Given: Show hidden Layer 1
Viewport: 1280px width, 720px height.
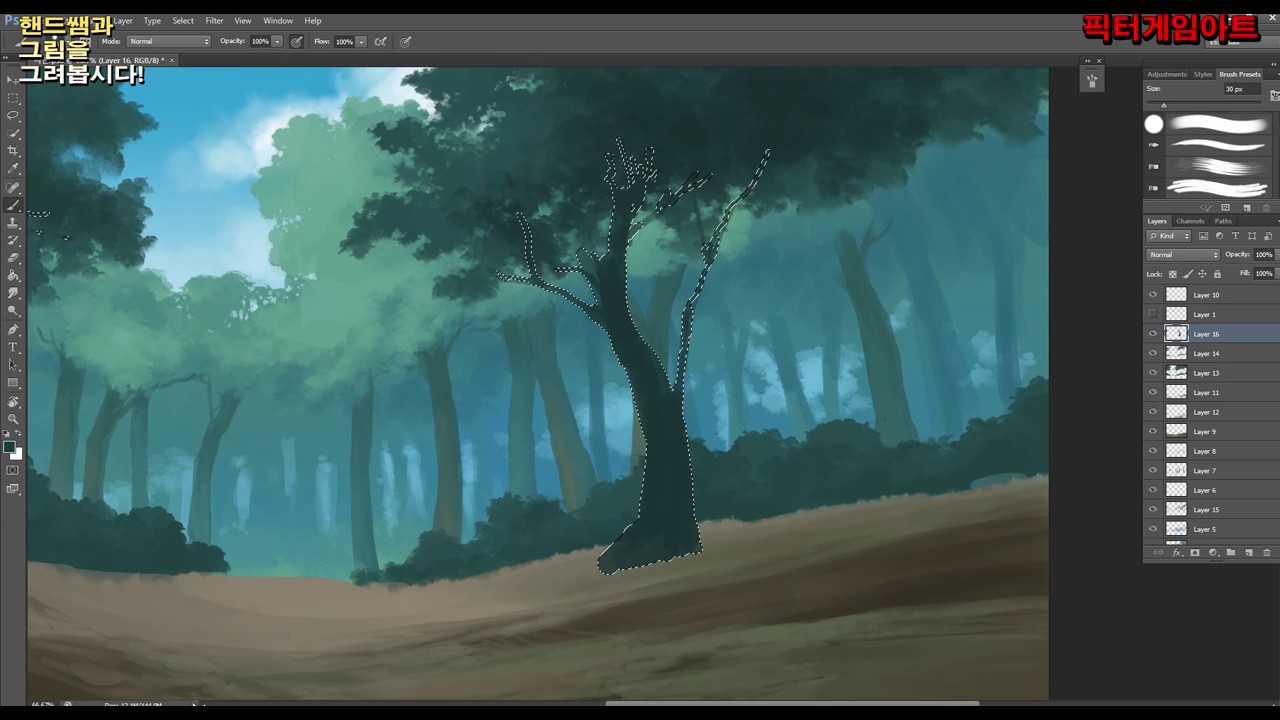Looking at the screenshot, I should click(x=1153, y=314).
